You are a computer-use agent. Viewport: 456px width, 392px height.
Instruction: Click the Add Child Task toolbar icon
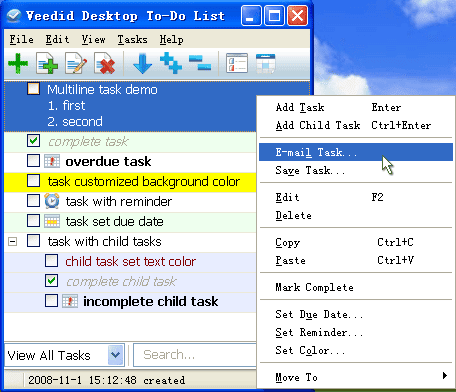click(47, 63)
